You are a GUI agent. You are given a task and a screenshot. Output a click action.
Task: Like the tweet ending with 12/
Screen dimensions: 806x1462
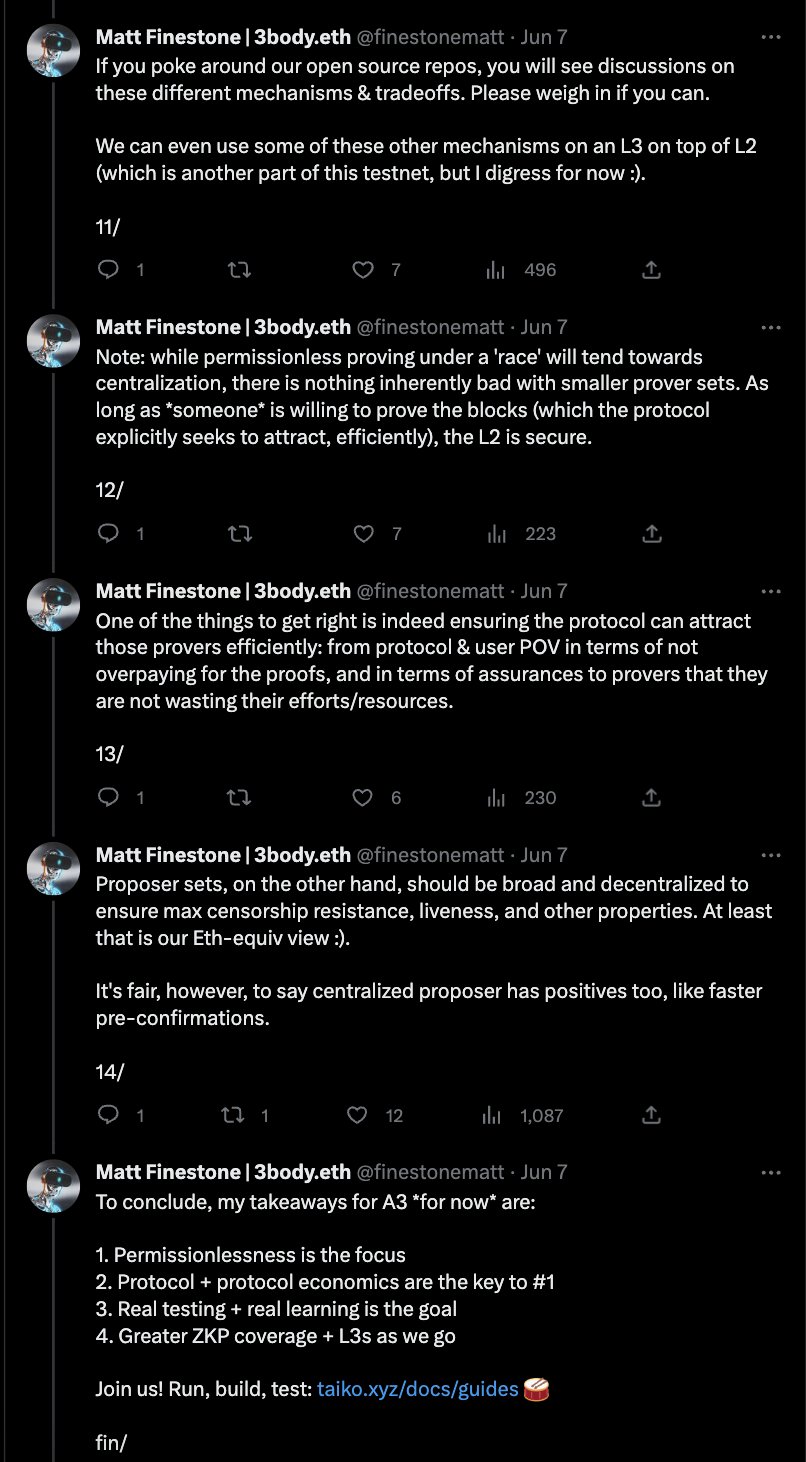pyautogui.click(x=365, y=534)
